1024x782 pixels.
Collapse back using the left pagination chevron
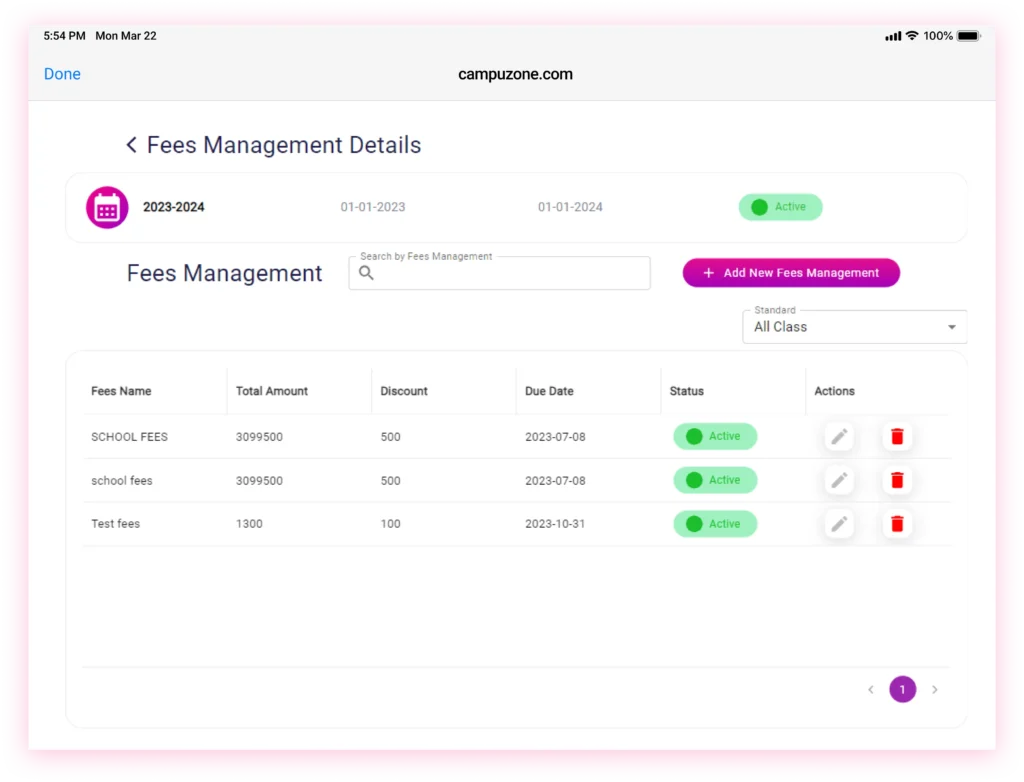point(870,689)
